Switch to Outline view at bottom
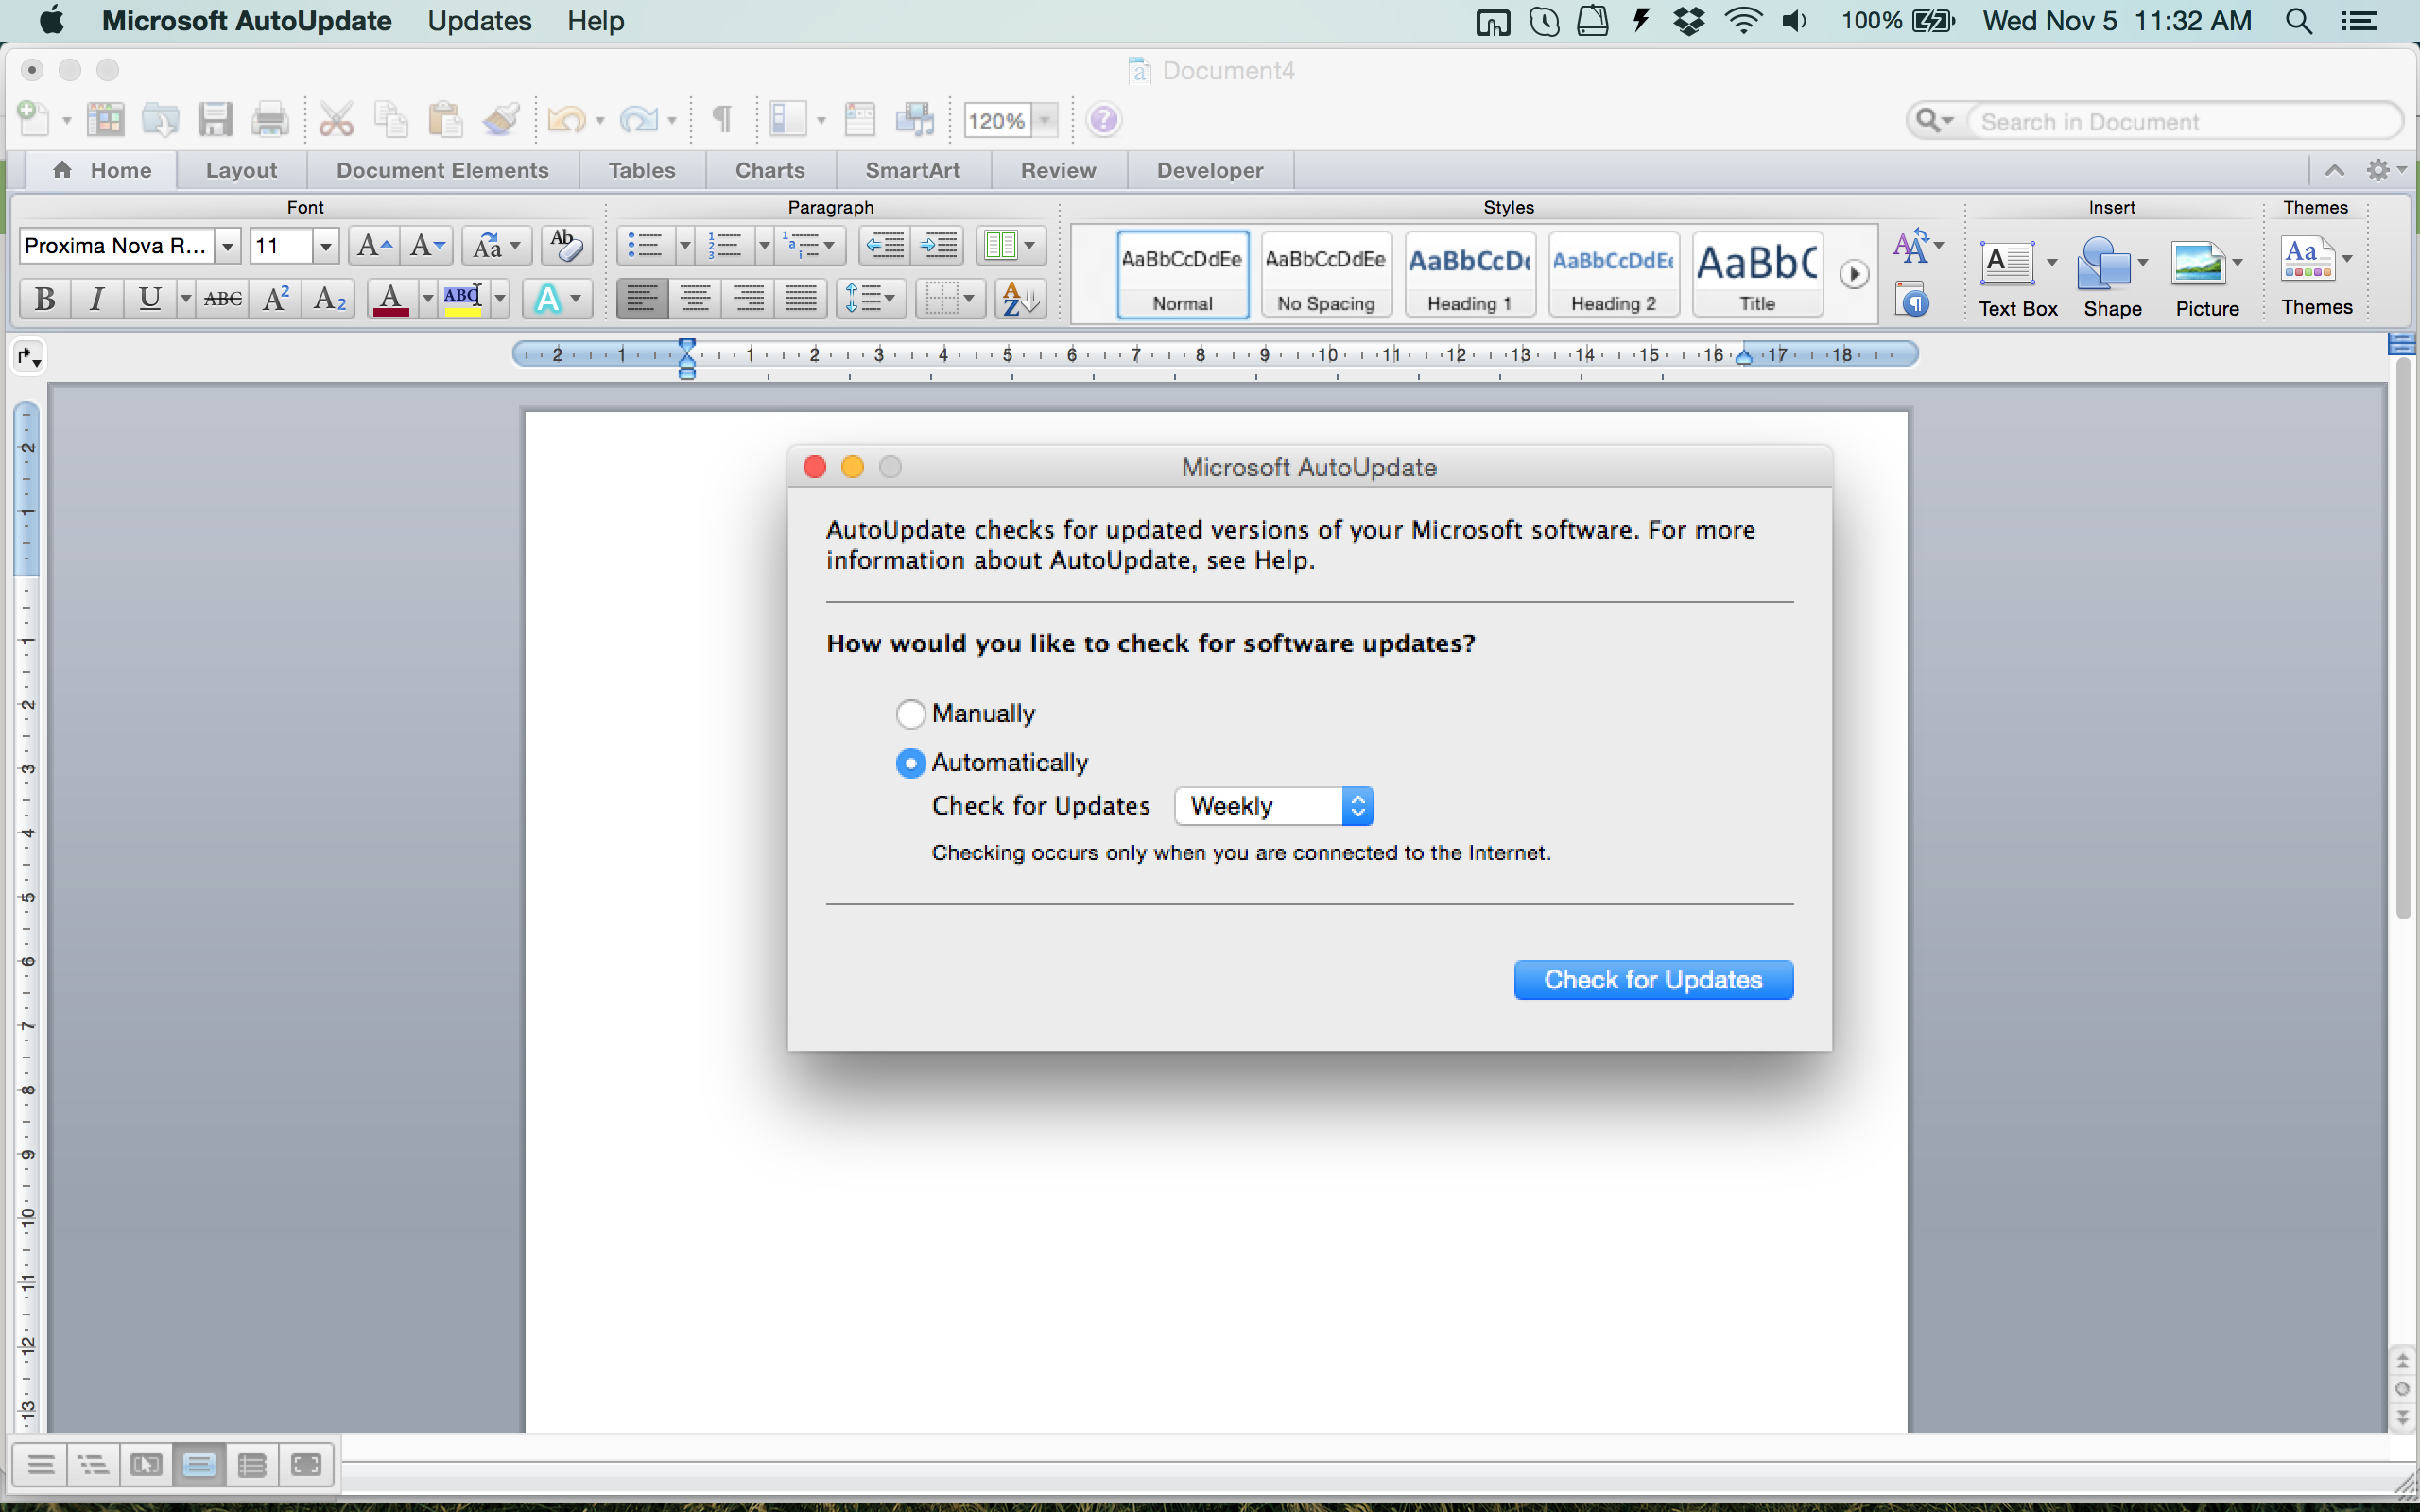The image size is (2420, 1512). coord(94,1465)
